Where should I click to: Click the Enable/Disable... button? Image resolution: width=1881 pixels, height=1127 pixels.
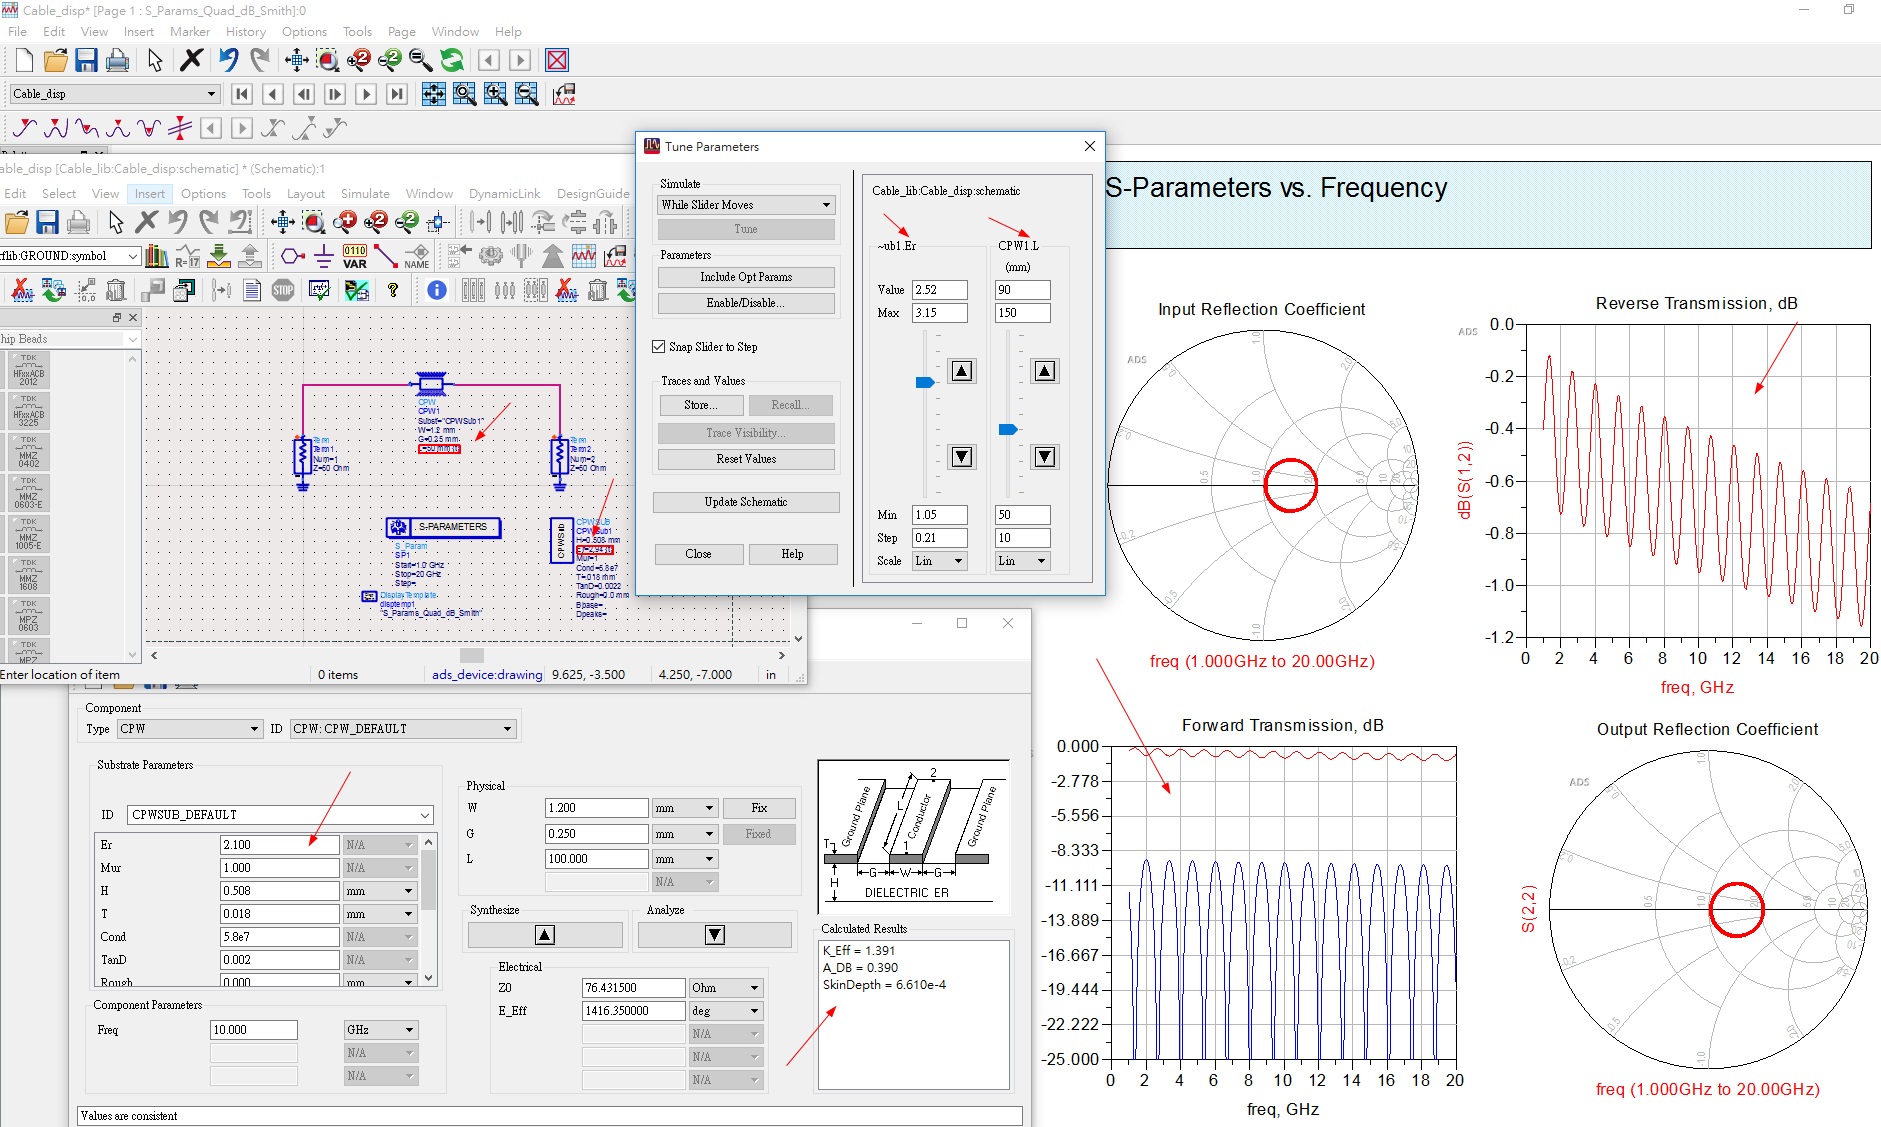(x=746, y=303)
